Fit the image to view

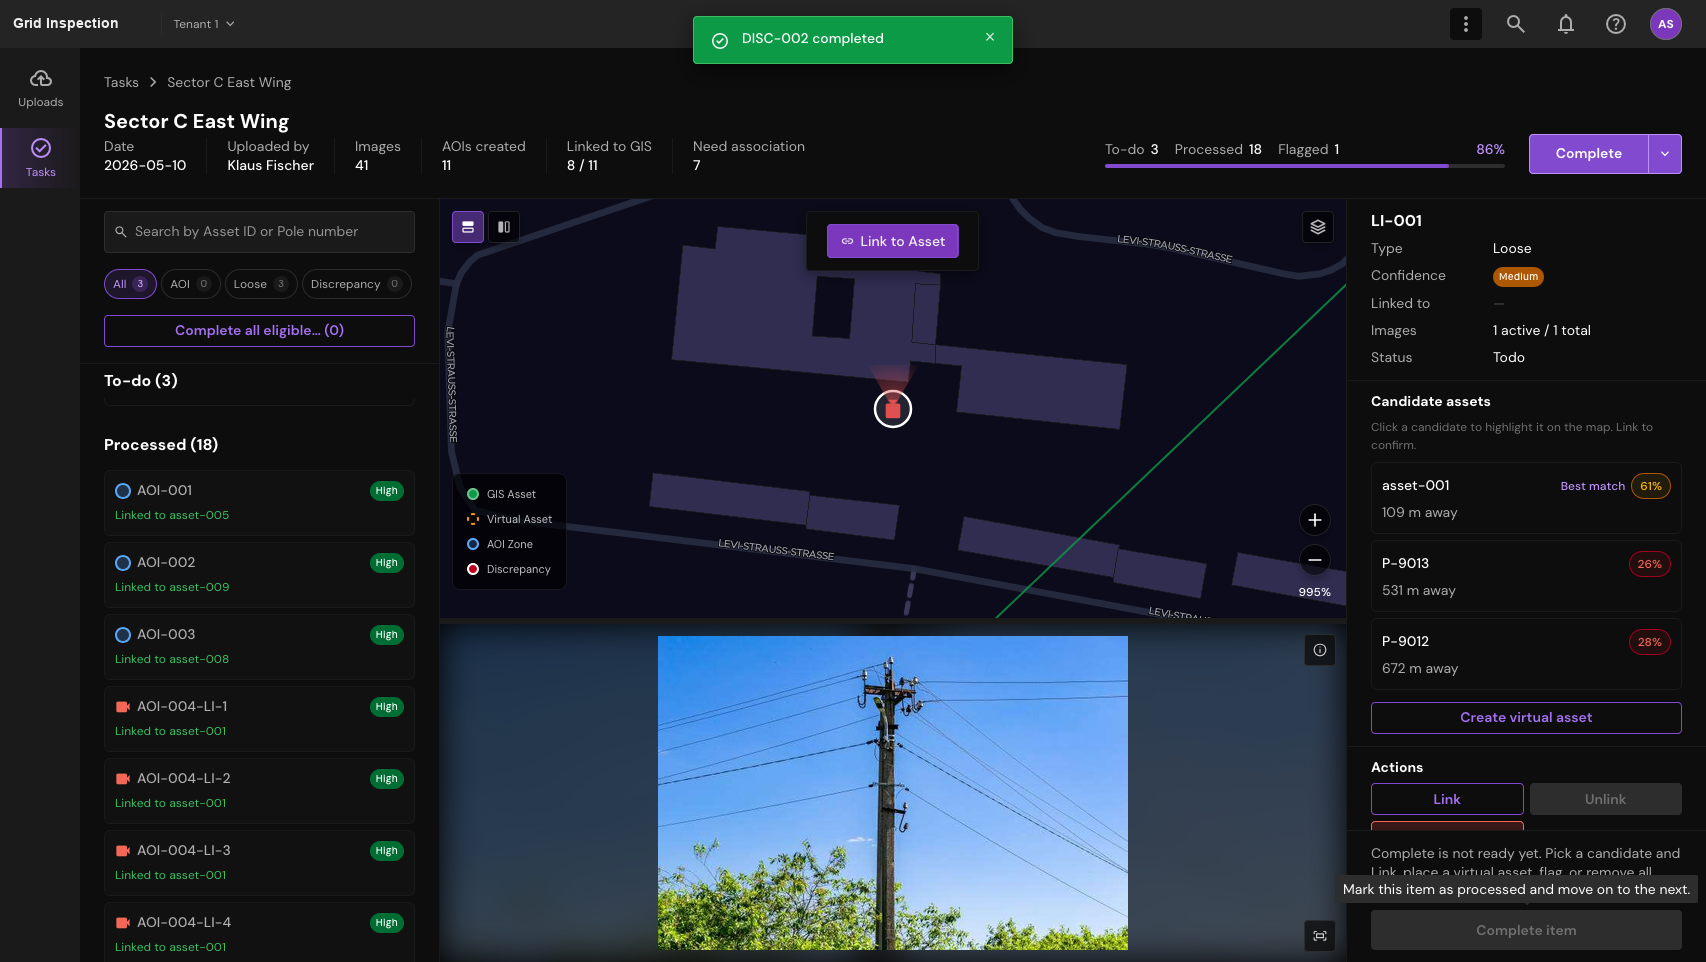click(1320, 936)
